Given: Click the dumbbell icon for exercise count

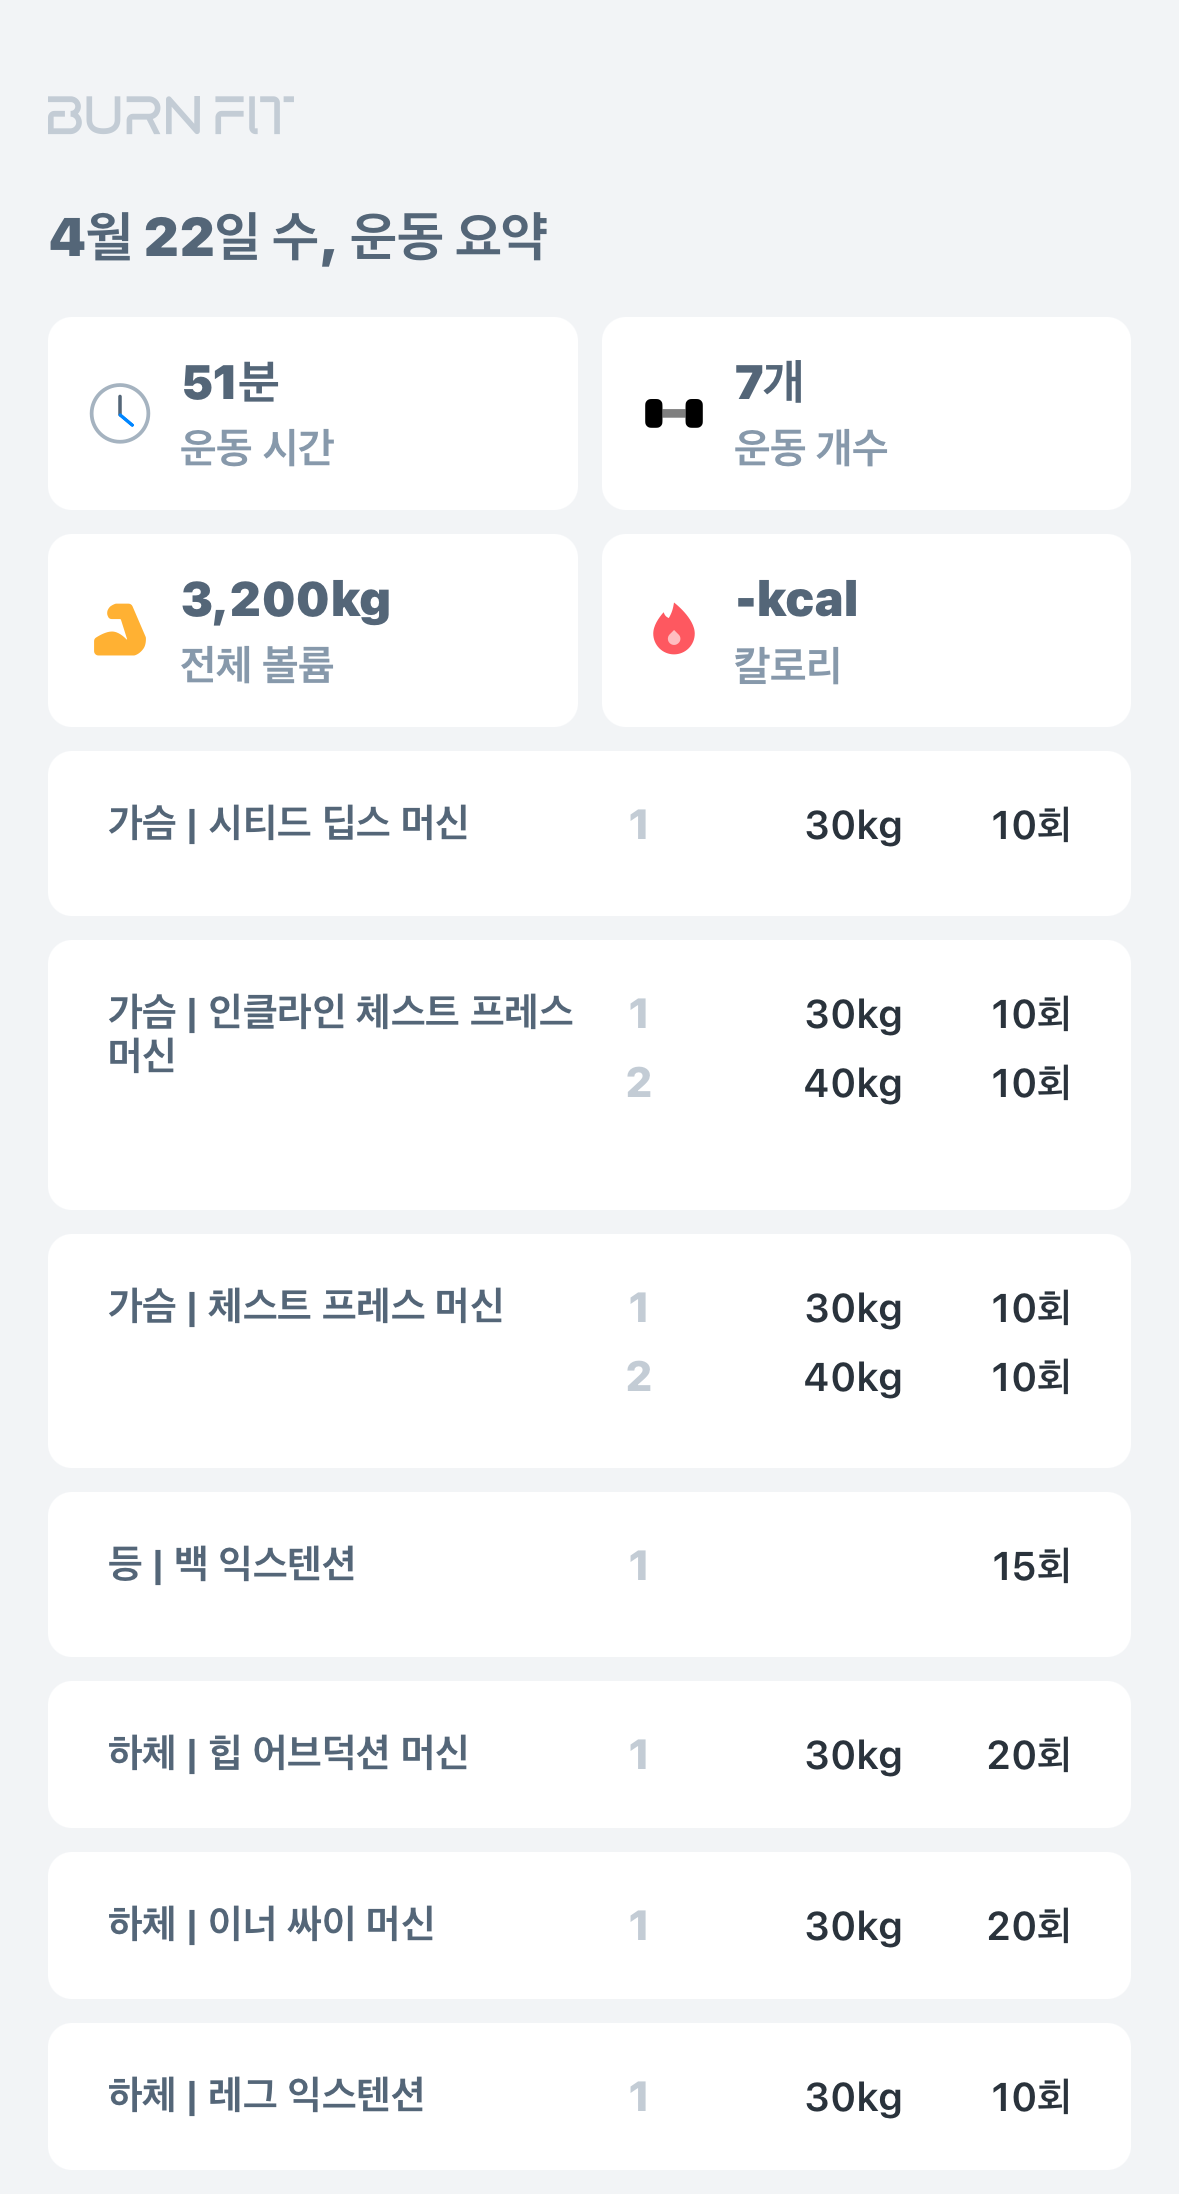Looking at the screenshot, I should point(674,413).
